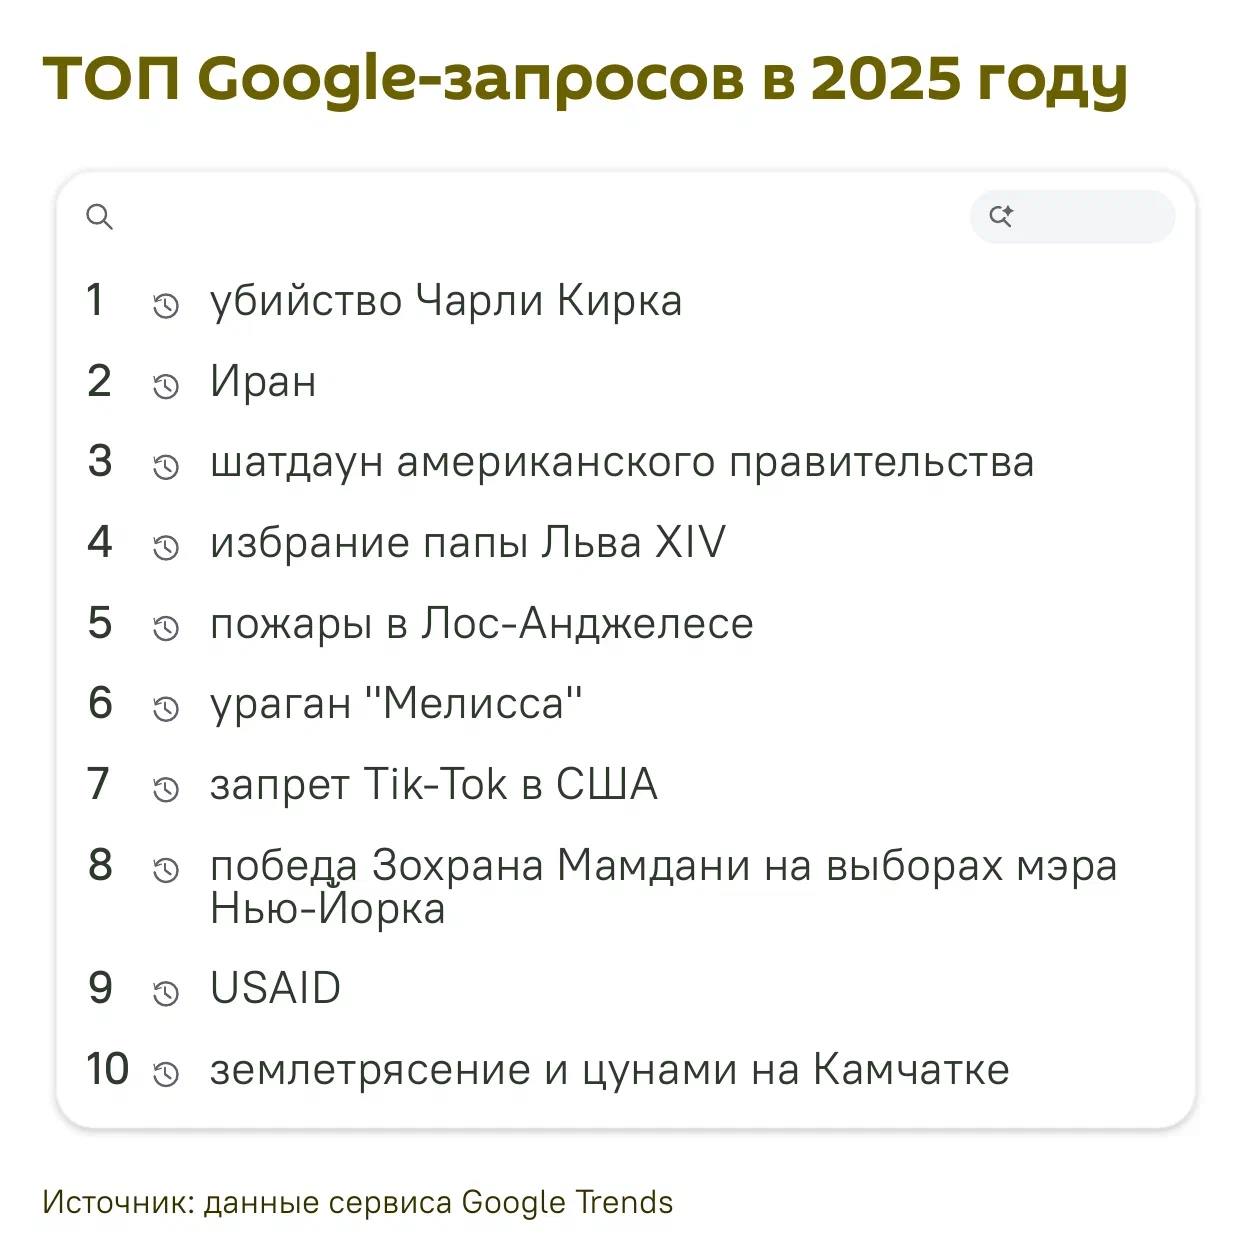Viewport: 1250px width, 1250px height.
Task: Select "пожары в Лос-Анджелесе" suggestion
Action: (x=481, y=624)
